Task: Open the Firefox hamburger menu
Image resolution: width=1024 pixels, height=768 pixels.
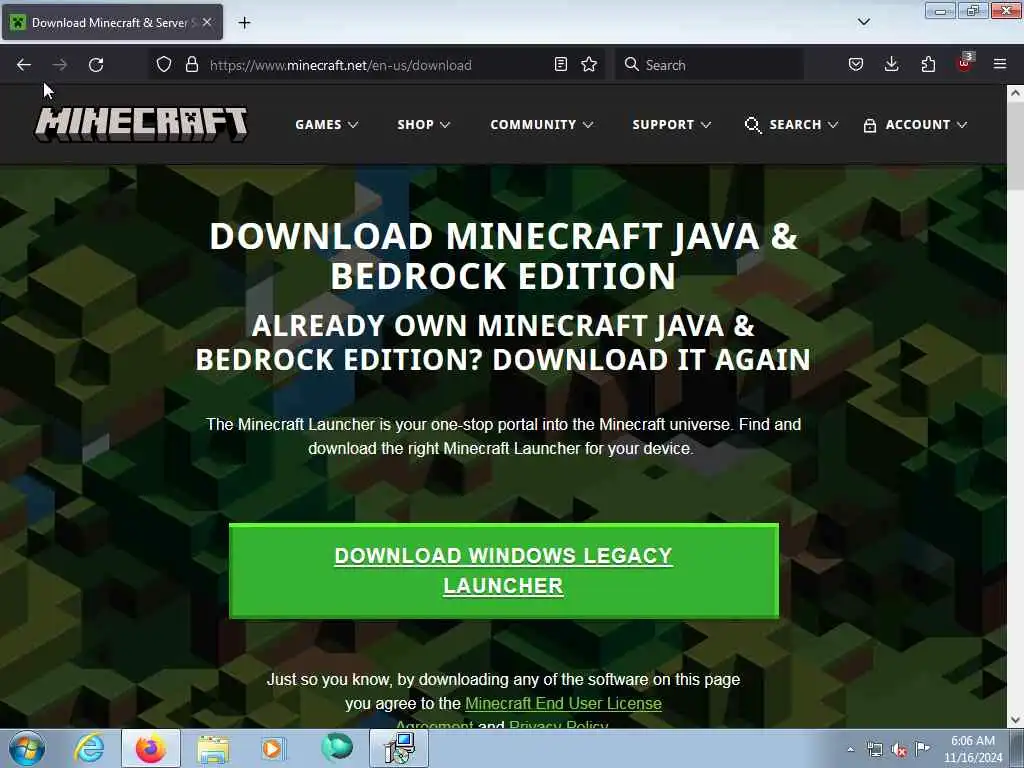Action: coord(1000,64)
